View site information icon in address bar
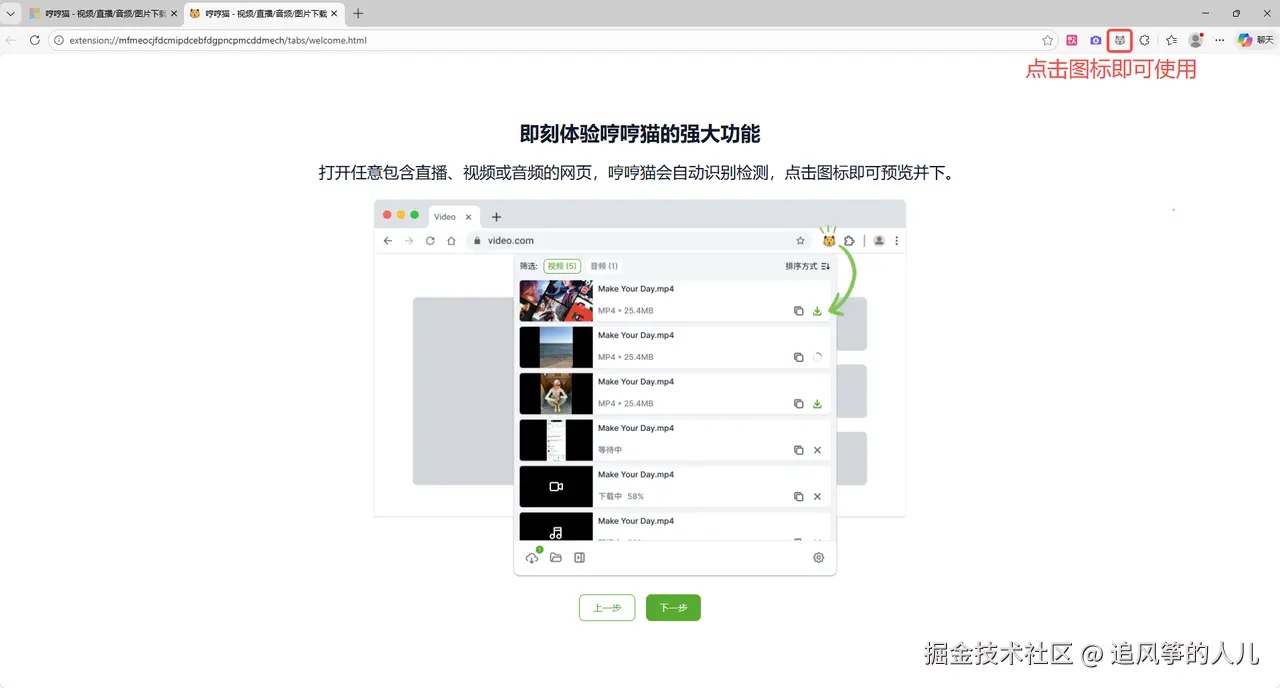Viewport: 1280px width, 688px height. coord(59,40)
